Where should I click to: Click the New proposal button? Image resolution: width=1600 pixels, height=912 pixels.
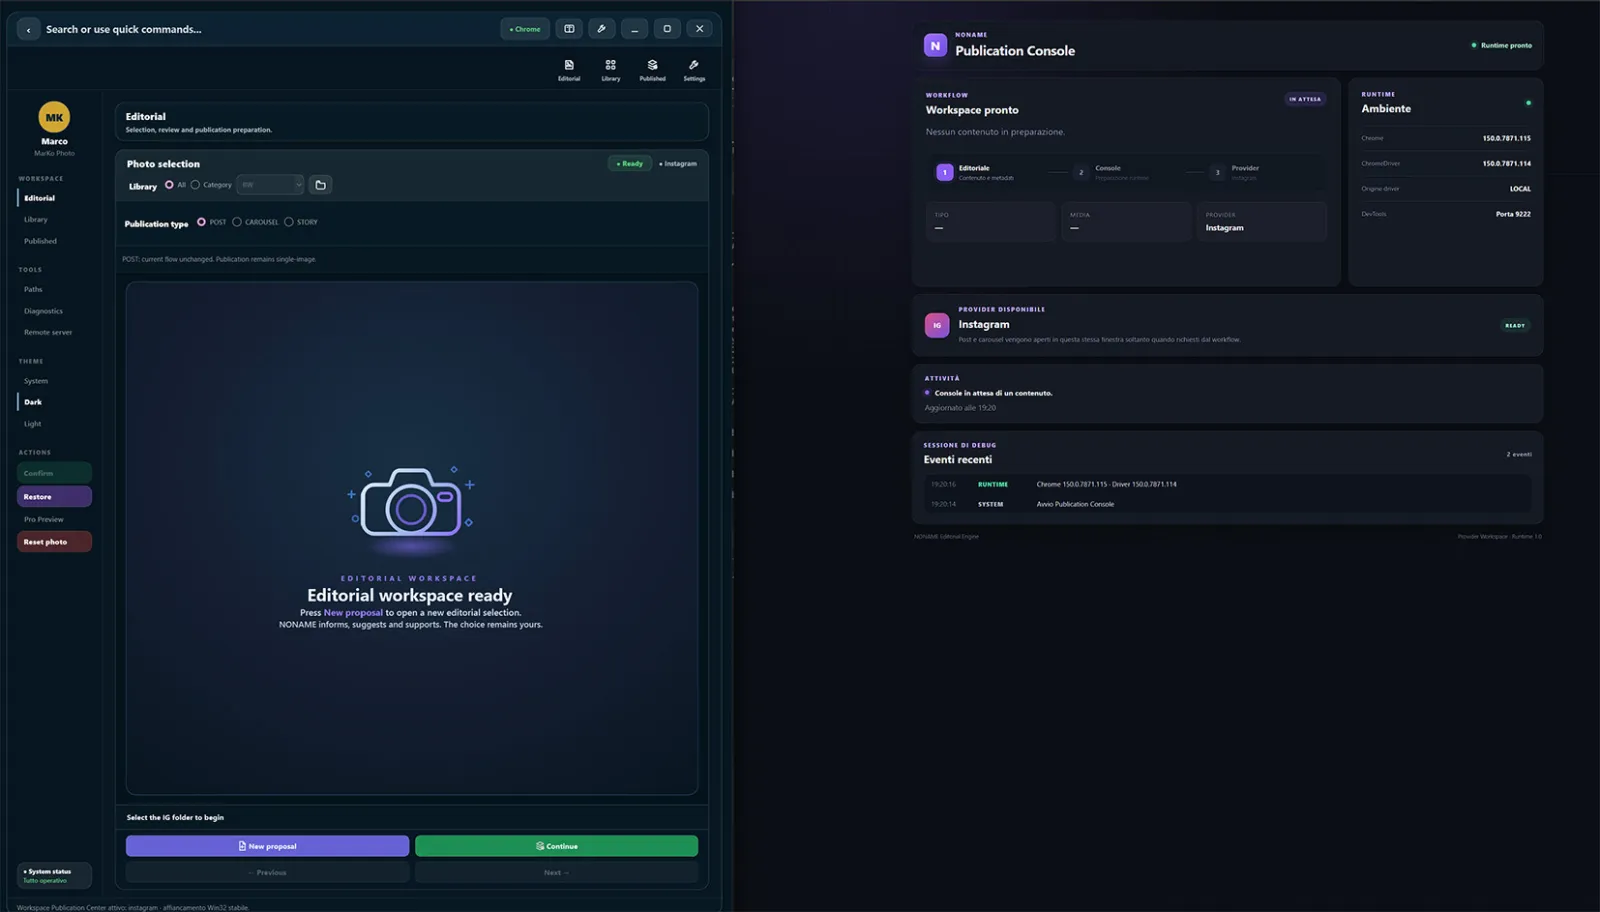click(267, 846)
